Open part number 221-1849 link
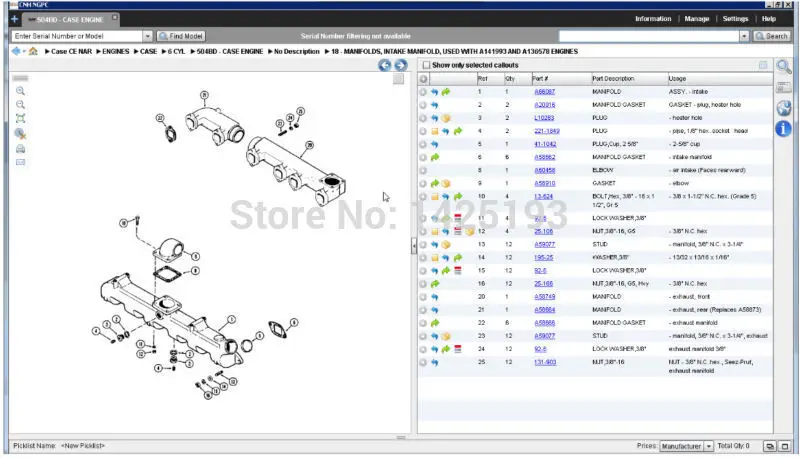The image size is (800, 459). tap(547, 131)
